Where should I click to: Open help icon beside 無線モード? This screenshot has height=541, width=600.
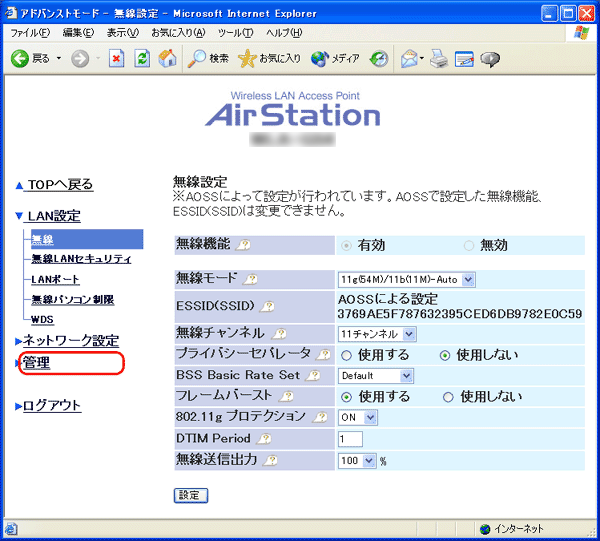pos(251,279)
